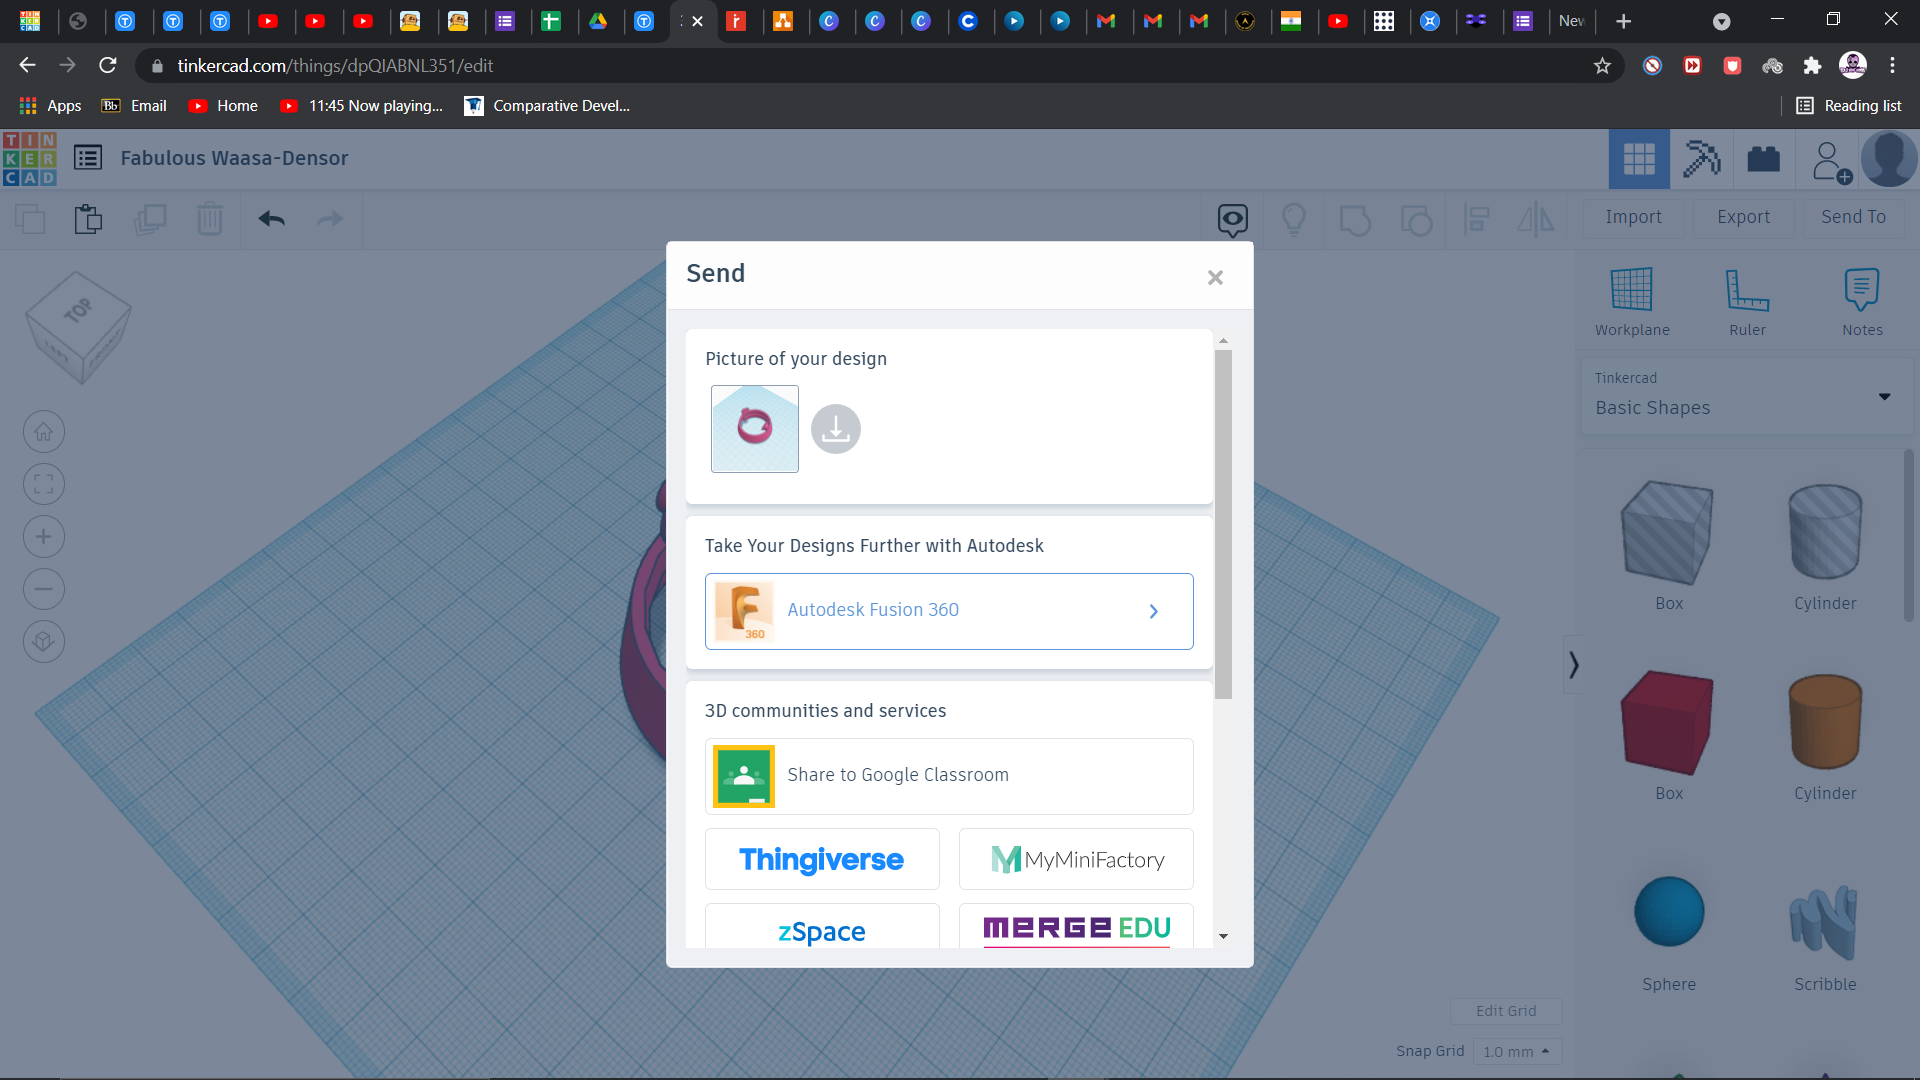1920x1080 pixels.
Task: Click the Fit all in view icon
Action: coord(43,484)
